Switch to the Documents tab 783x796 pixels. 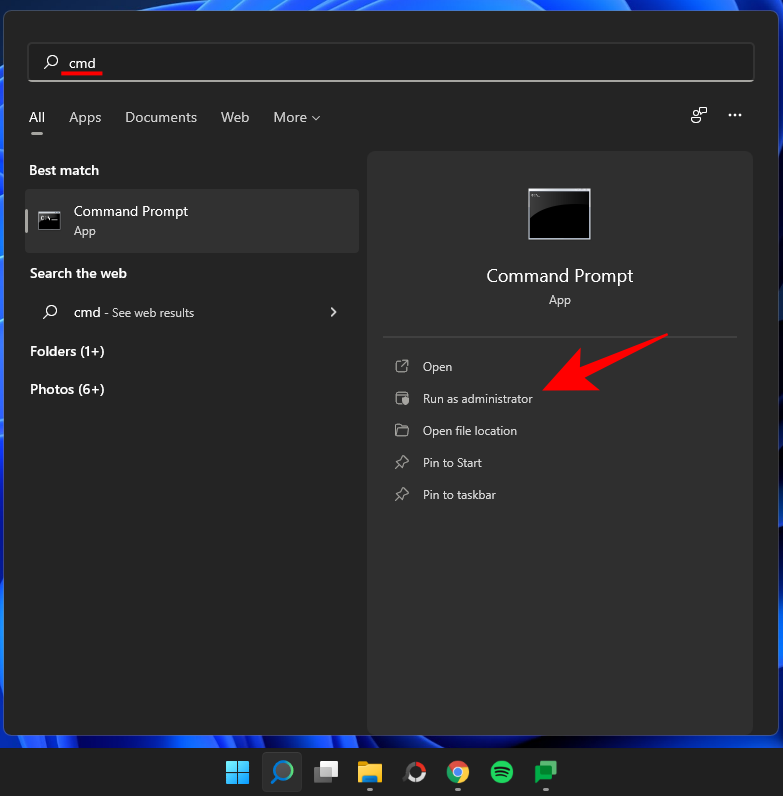[x=161, y=118]
